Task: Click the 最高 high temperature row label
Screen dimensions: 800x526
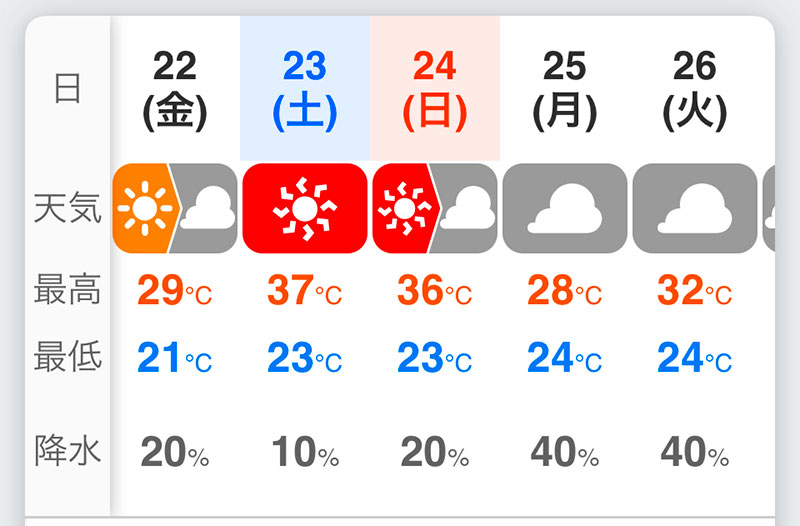Action: [68, 290]
